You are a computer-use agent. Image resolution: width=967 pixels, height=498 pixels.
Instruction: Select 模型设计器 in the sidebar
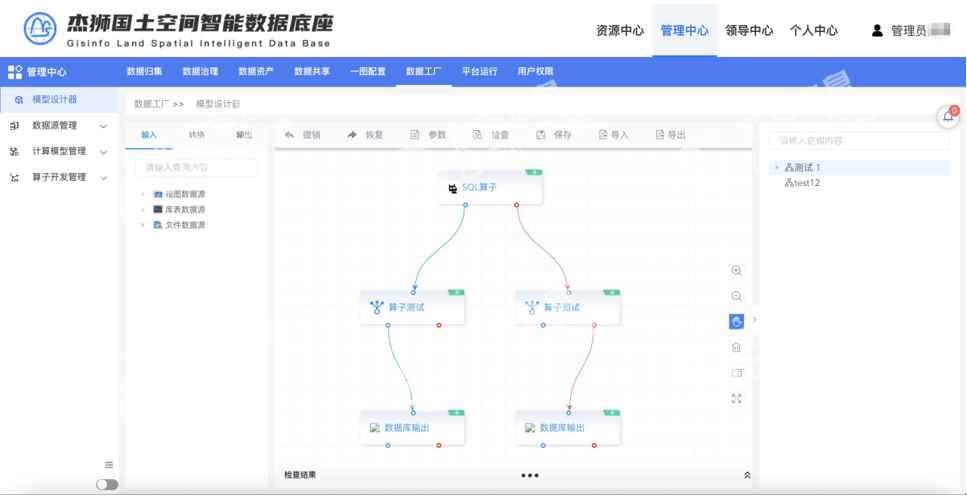tap(59, 100)
